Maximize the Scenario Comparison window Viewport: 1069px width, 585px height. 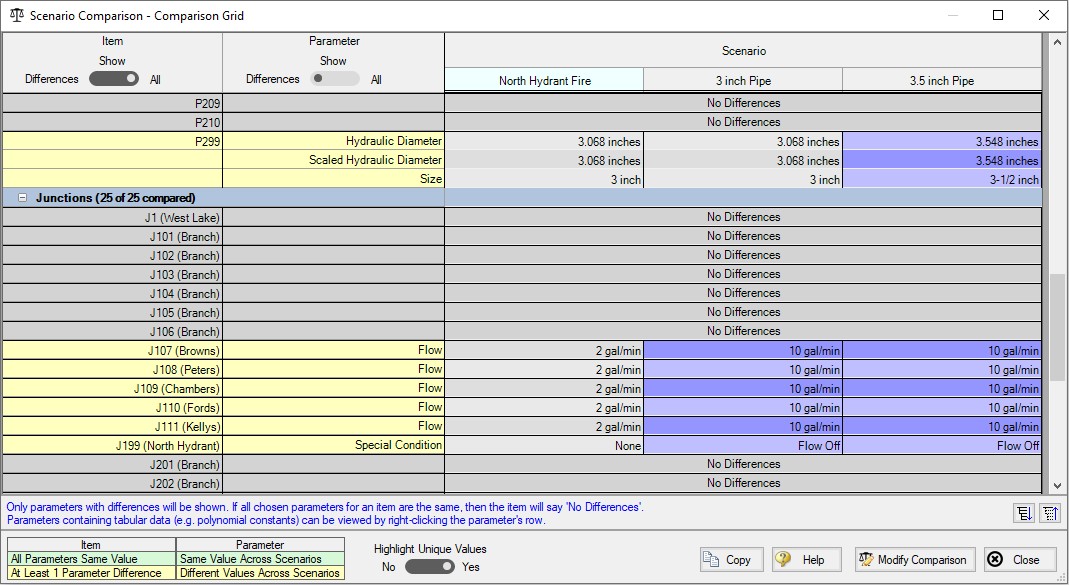point(997,16)
